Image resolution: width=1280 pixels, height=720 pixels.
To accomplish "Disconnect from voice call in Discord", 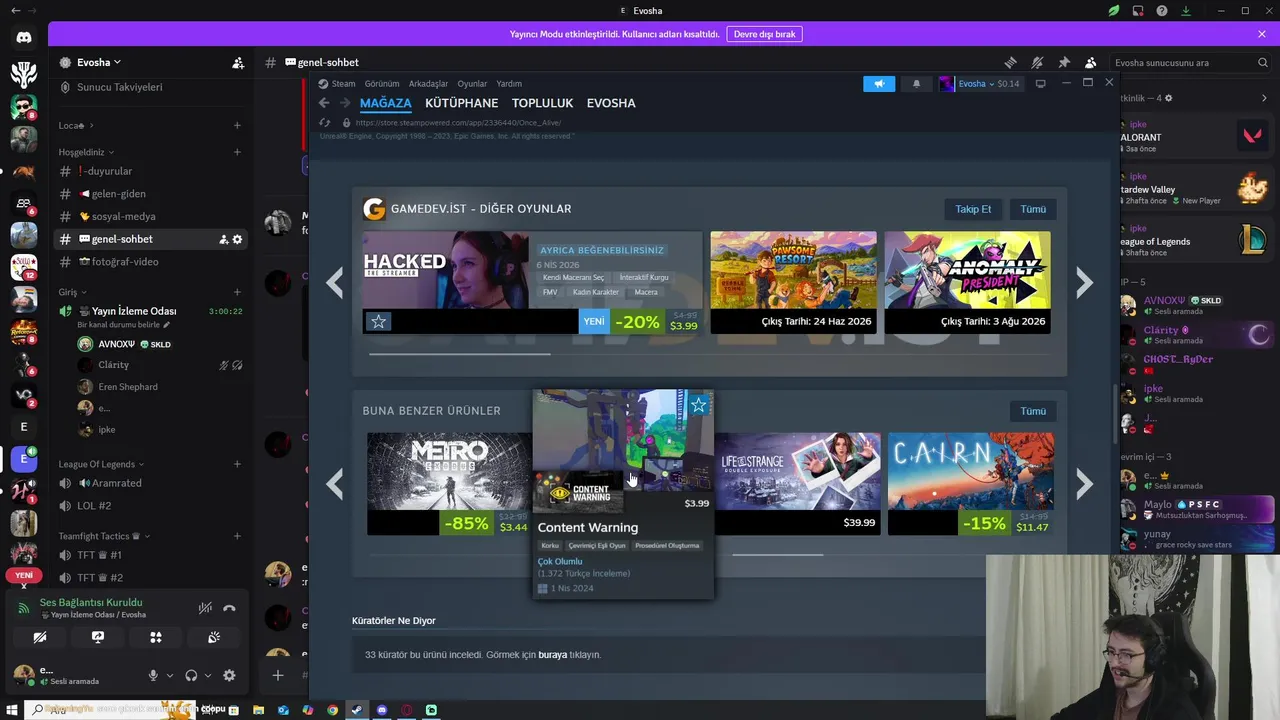I will coord(229,608).
